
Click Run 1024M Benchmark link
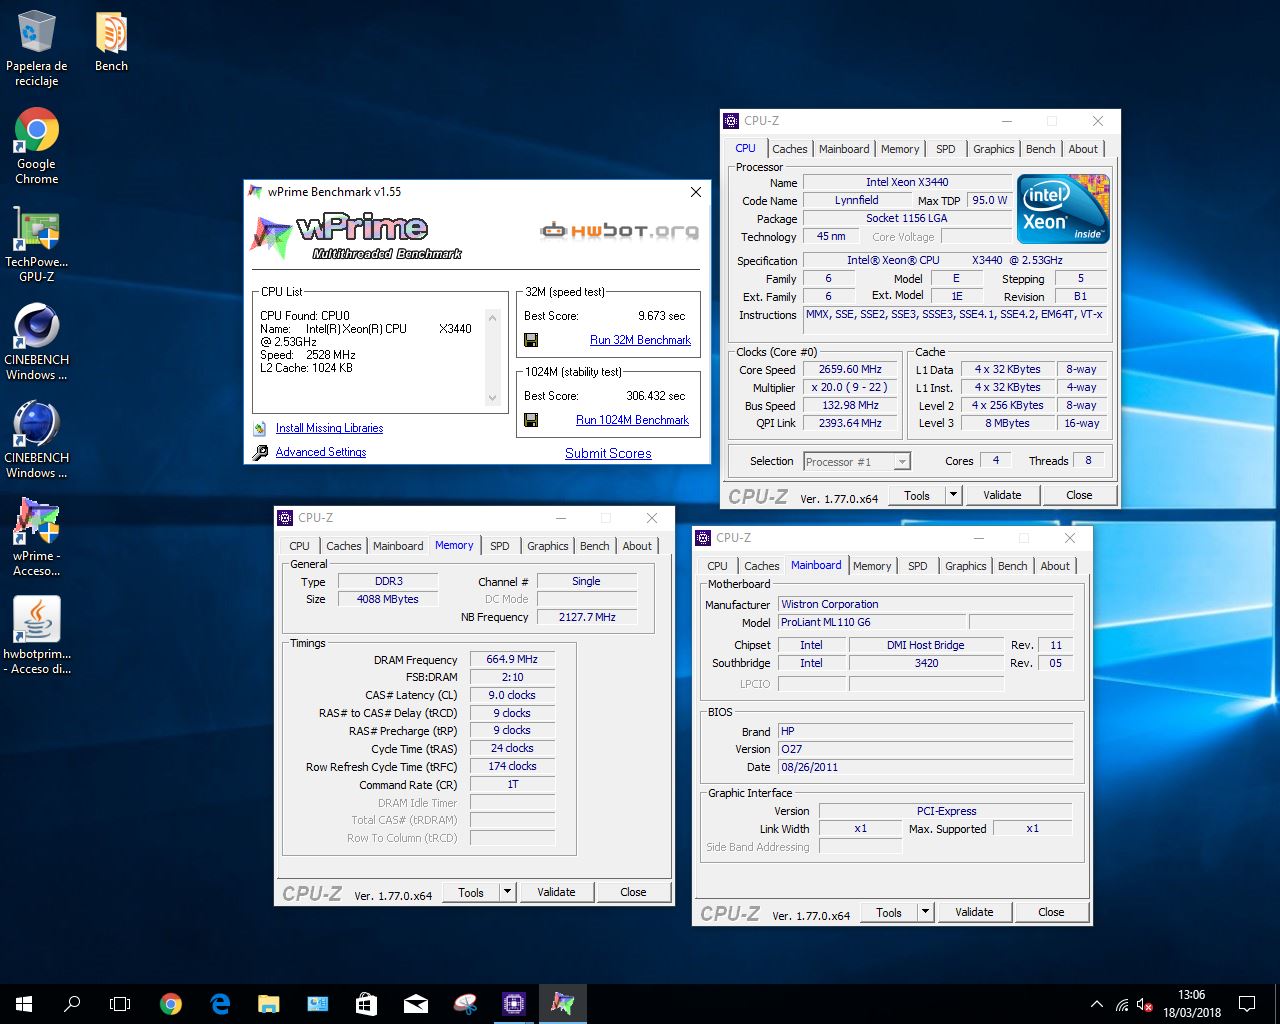coord(632,420)
